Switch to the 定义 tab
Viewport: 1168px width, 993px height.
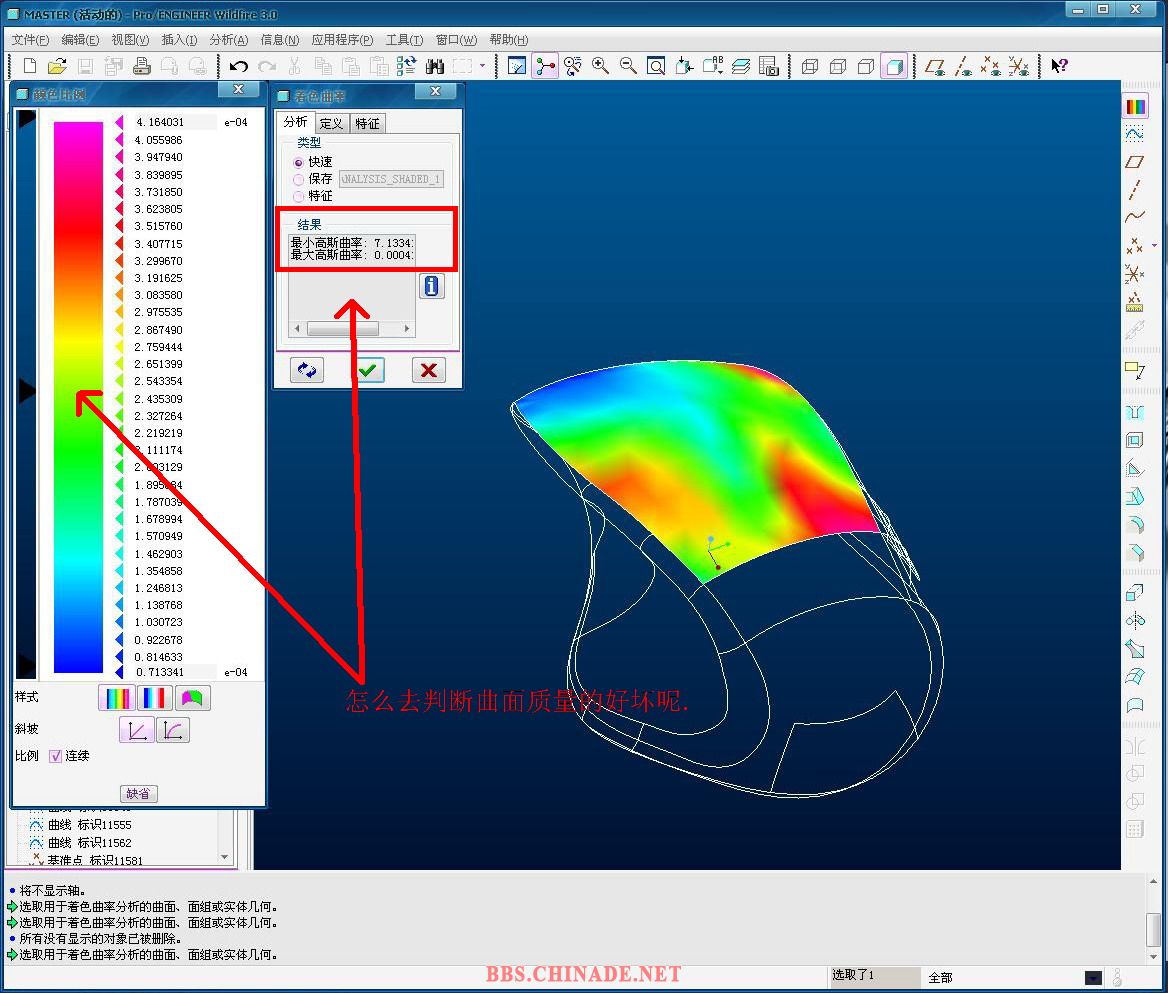pyautogui.click(x=331, y=124)
